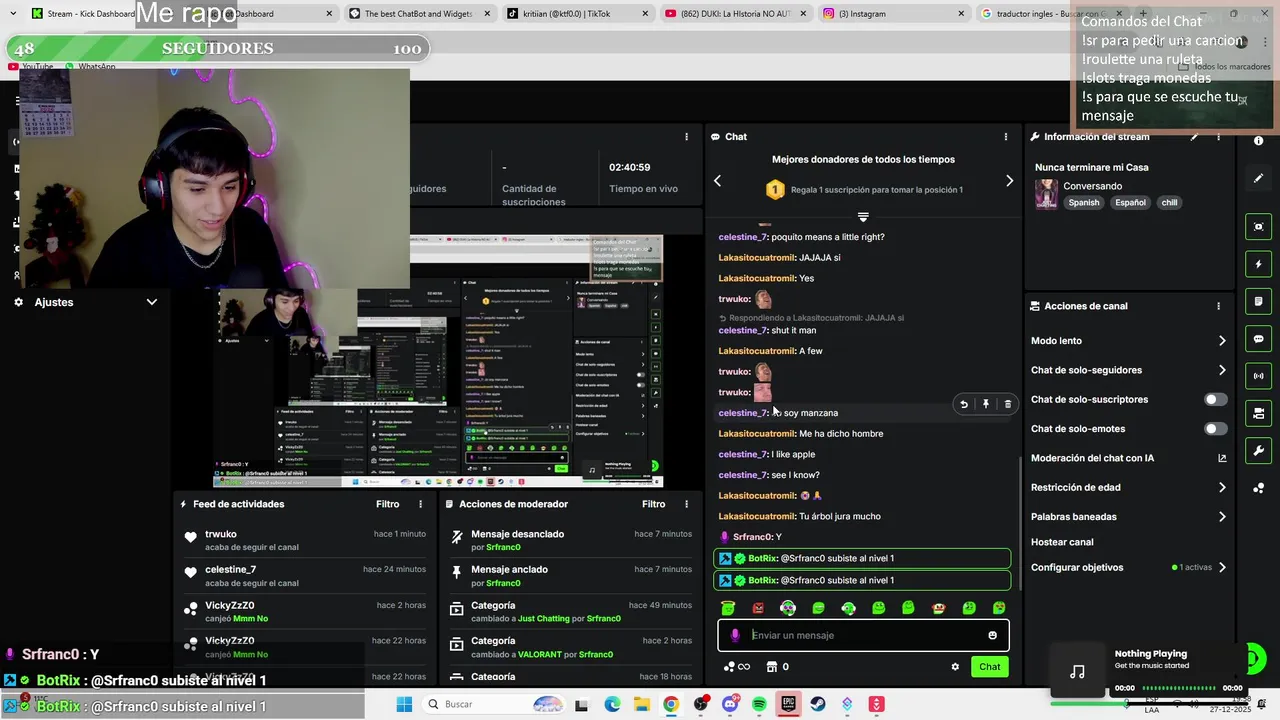Collapse the top donors banner with the arrow
1280x720 pixels.
point(863,217)
